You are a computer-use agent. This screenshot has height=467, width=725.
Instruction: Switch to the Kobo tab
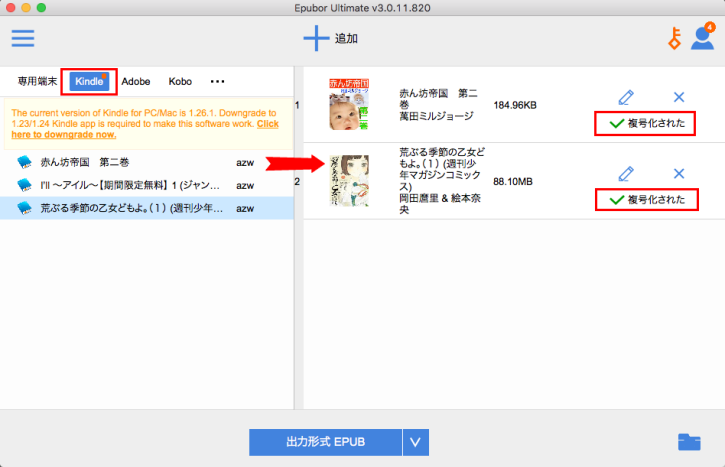[x=180, y=81]
